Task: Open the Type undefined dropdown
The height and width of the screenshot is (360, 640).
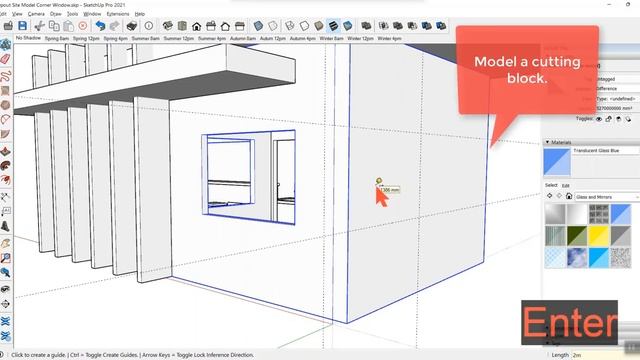Action: [617, 99]
